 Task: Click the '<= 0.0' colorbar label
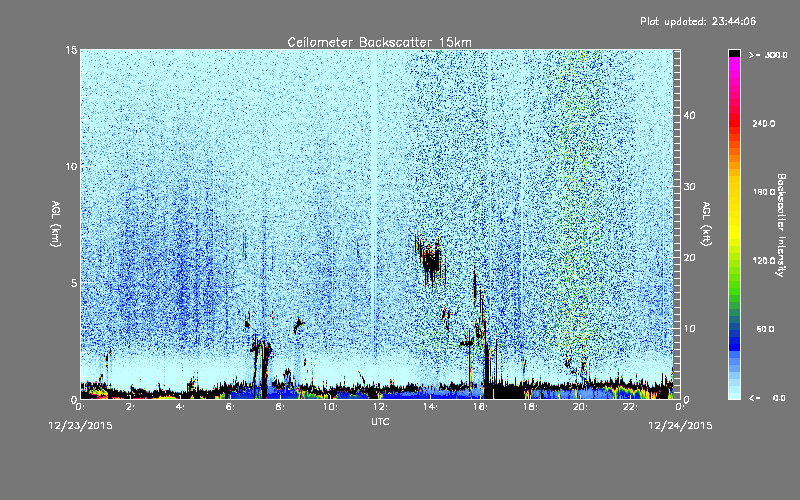coord(767,398)
